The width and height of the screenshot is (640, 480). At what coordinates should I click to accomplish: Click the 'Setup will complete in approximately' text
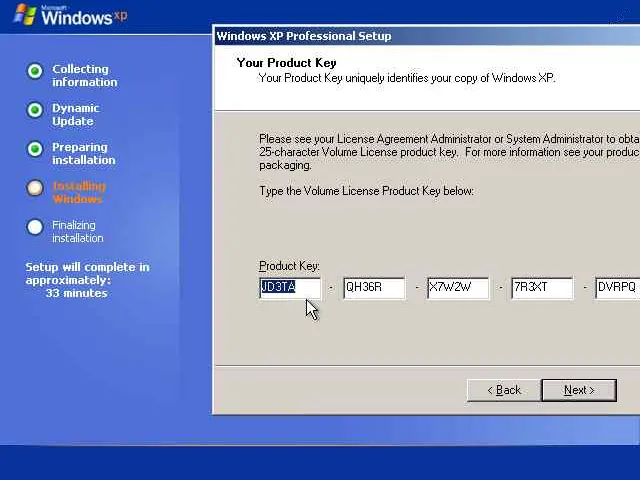click(x=87, y=273)
